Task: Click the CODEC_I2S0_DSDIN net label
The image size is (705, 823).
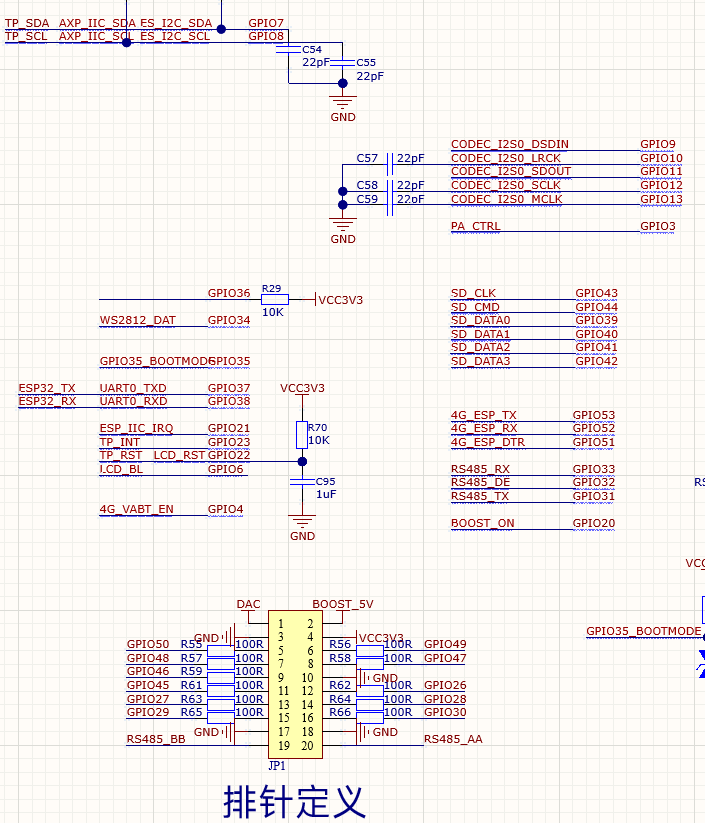Action: [510, 144]
